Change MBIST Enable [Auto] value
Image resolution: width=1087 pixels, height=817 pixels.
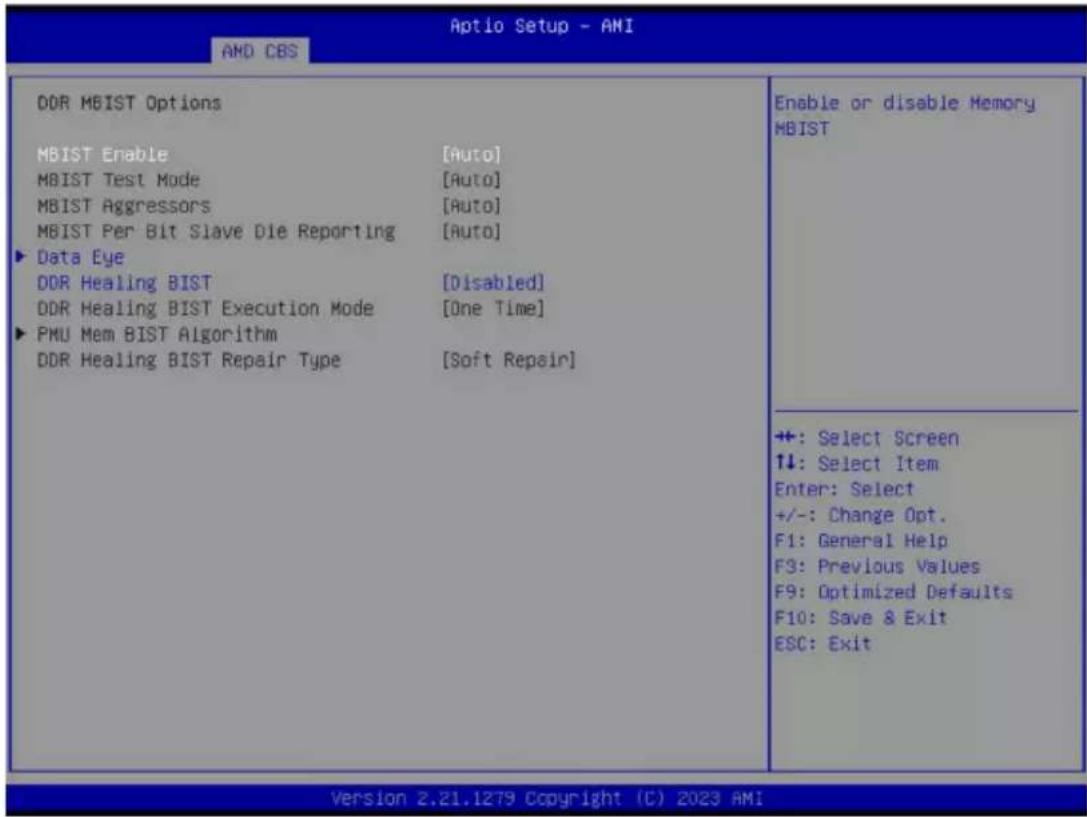[471, 154]
